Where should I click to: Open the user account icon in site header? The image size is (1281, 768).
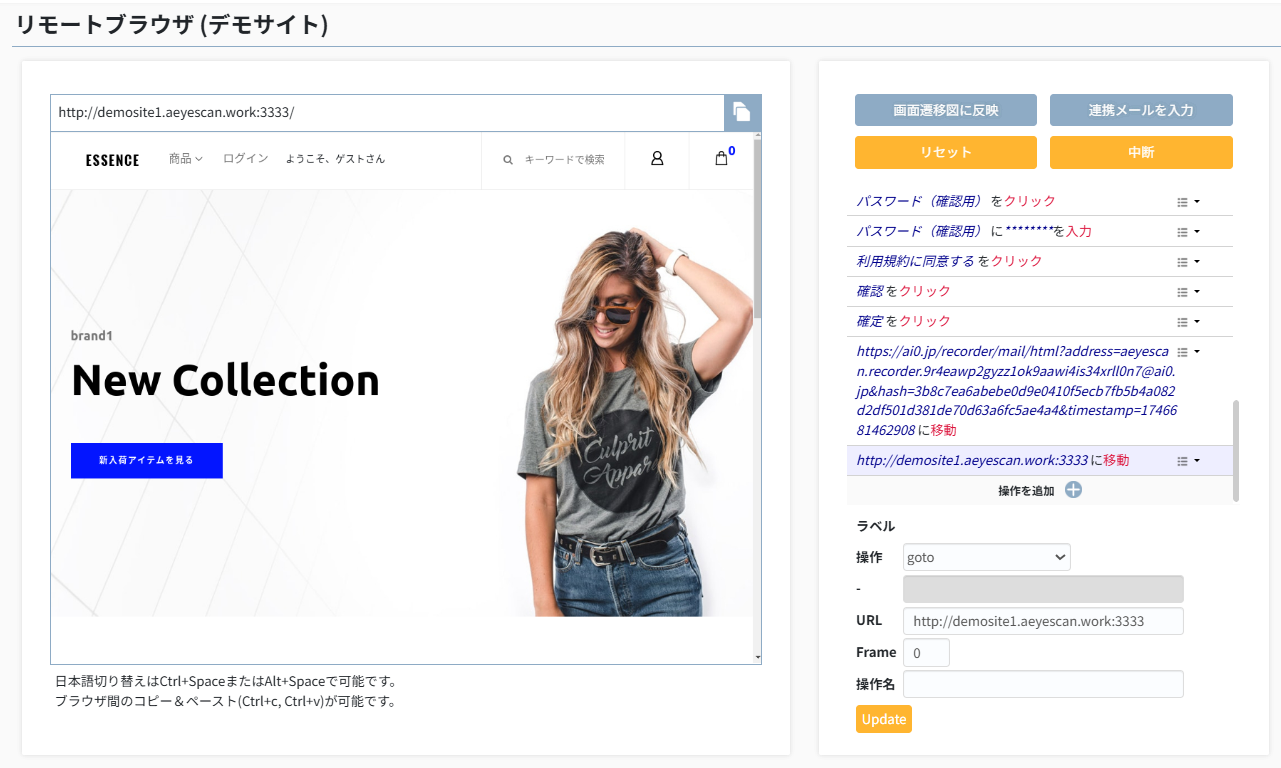pyautogui.click(x=657, y=158)
